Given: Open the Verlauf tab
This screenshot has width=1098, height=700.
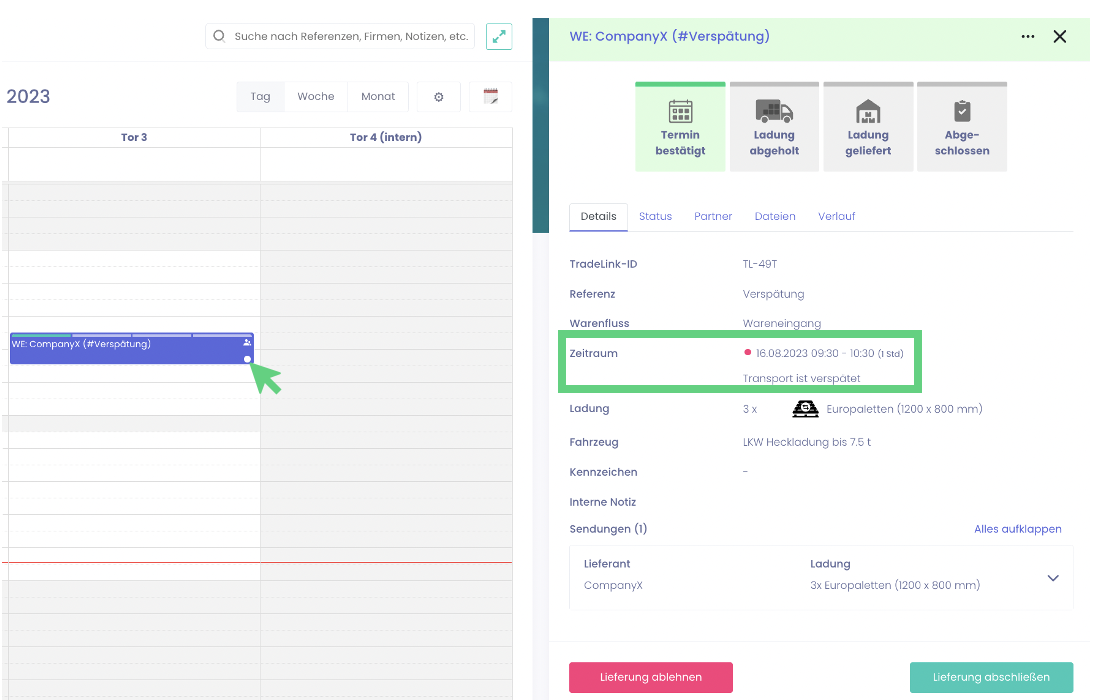Looking at the screenshot, I should pos(836,217).
